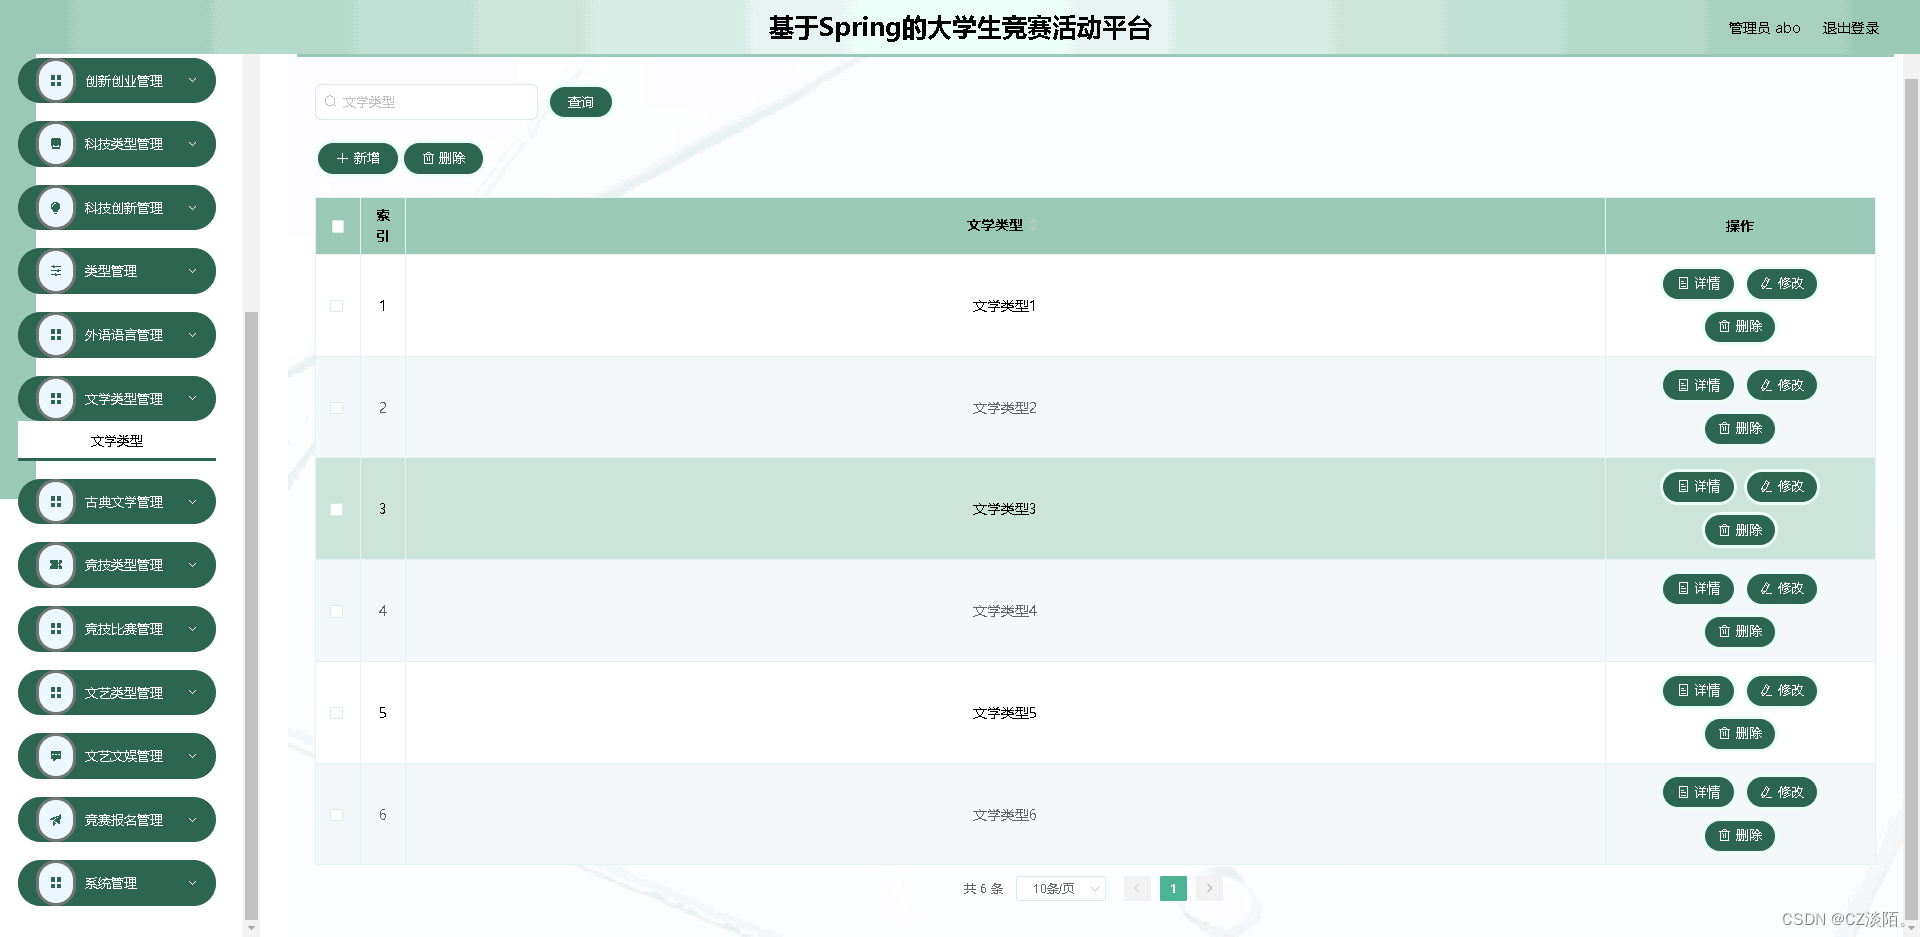Image resolution: width=1920 pixels, height=937 pixels.
Task: Focus the 文学类型 search input field
Action: coord(427,102)
